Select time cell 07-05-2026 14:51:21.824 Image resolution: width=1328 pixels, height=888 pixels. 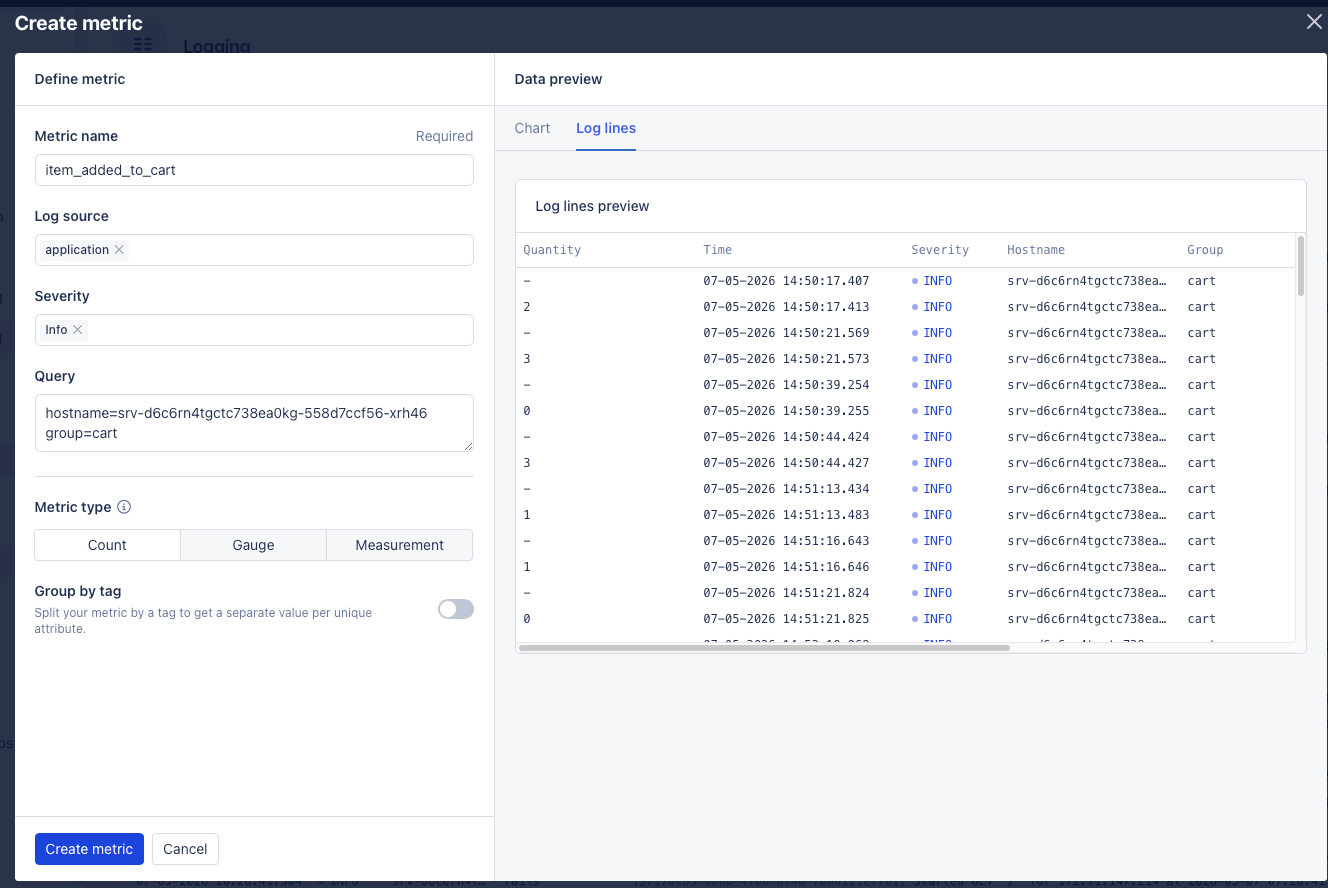[x=786, y=593]
